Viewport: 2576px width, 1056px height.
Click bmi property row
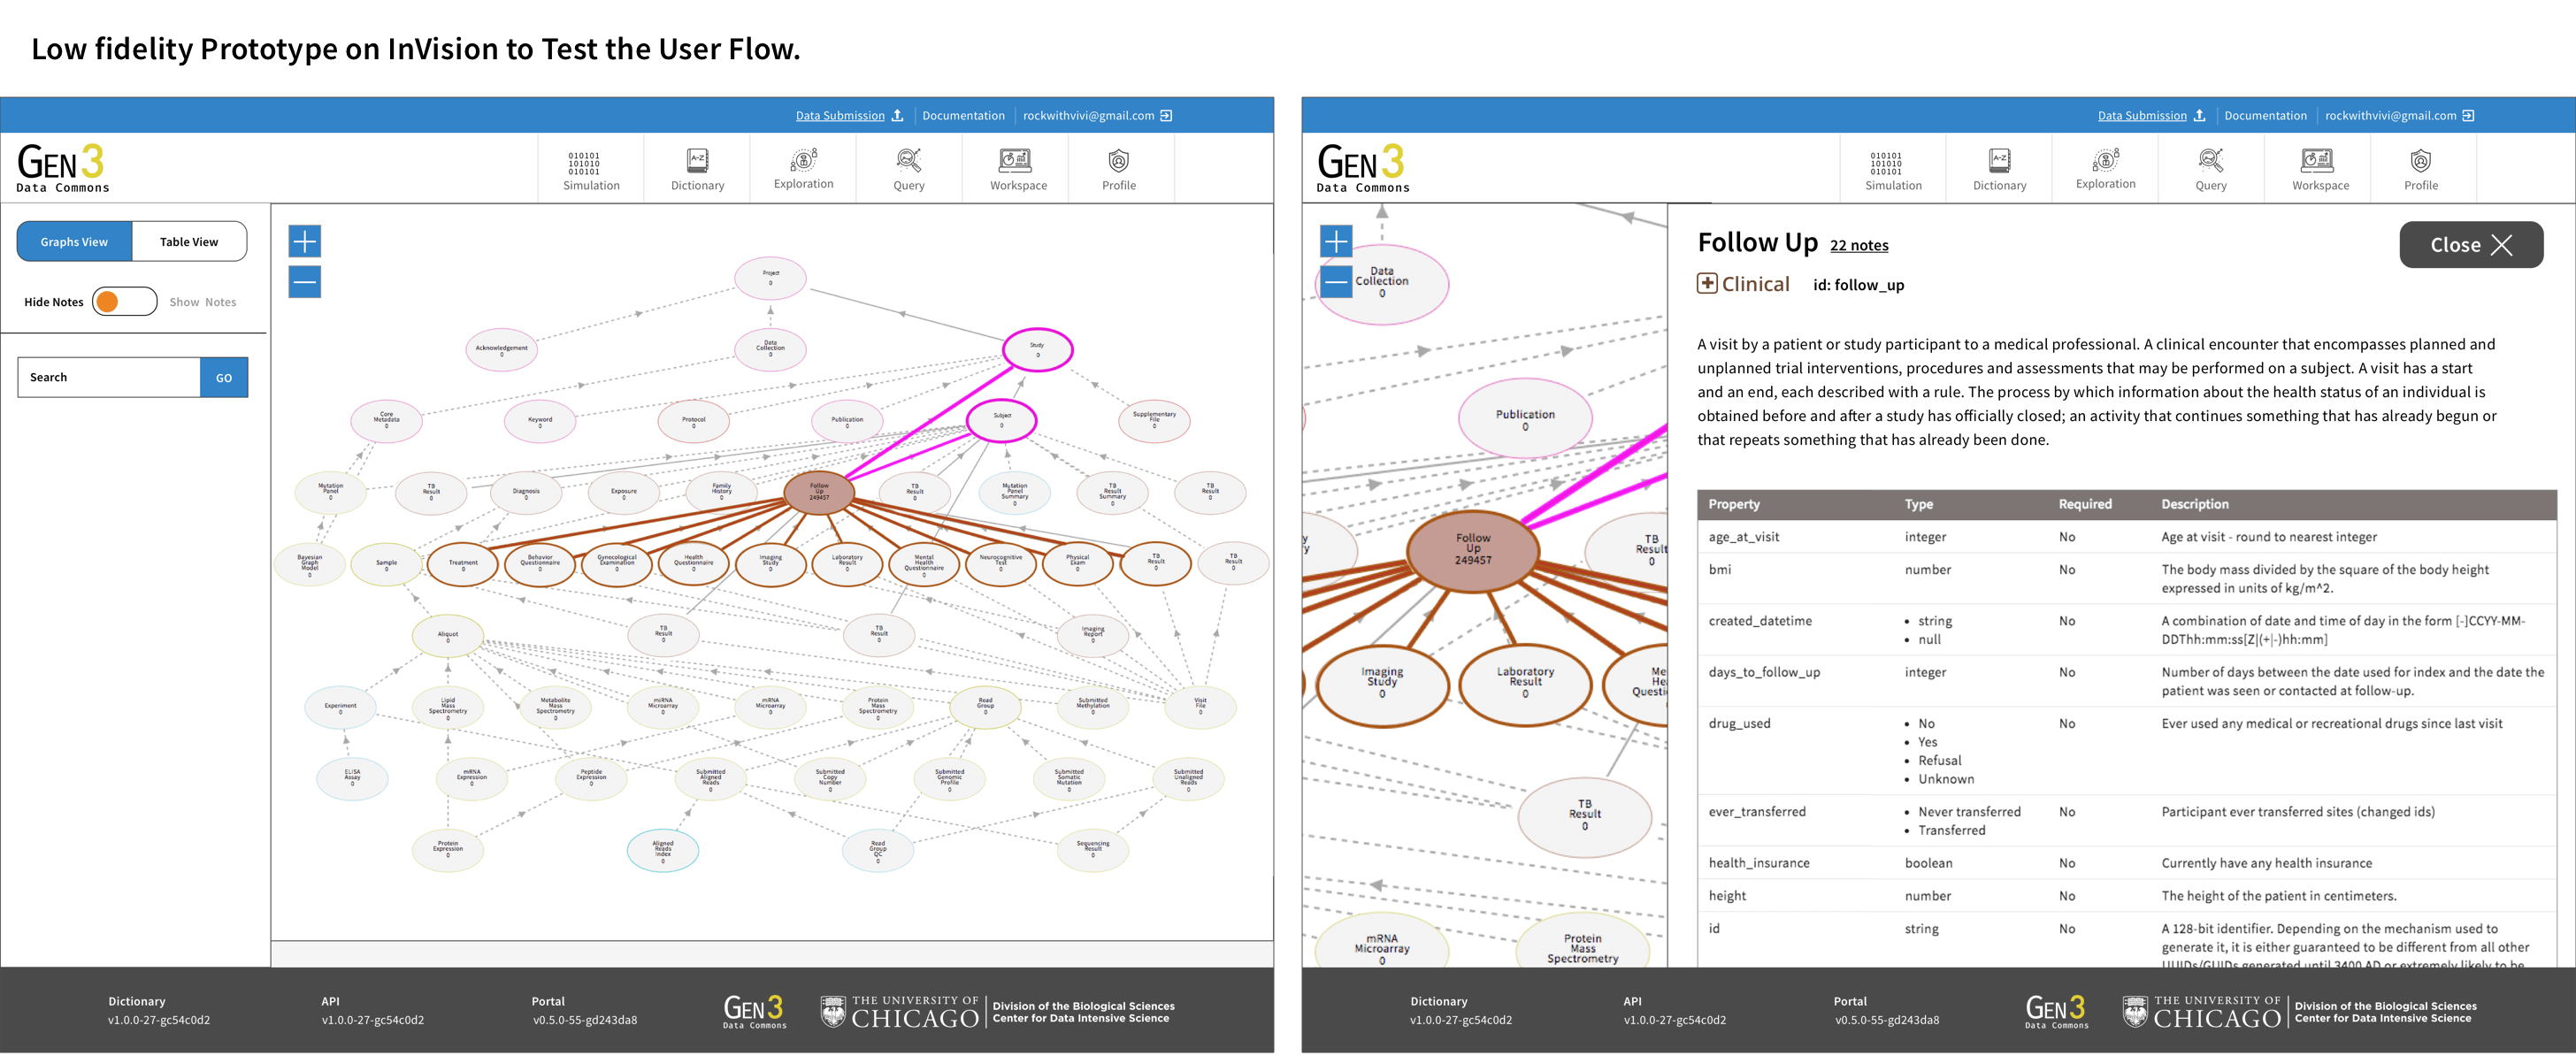pyautogui.click(x=2127, y=579)
